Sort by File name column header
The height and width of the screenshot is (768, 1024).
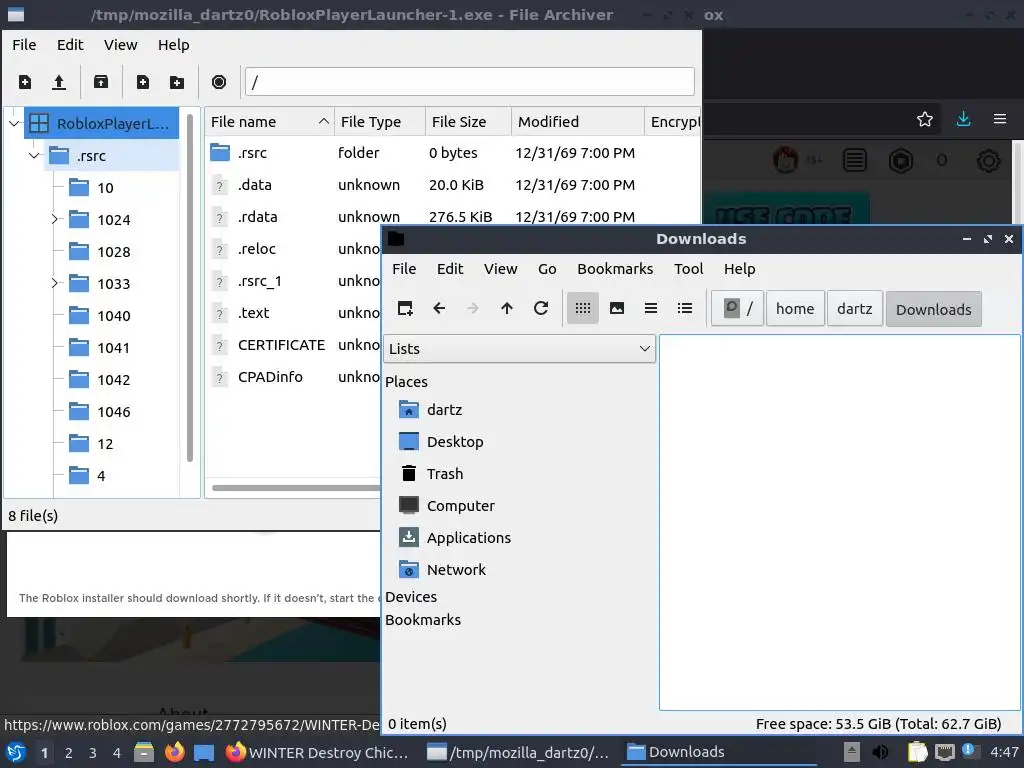[269, 122]
